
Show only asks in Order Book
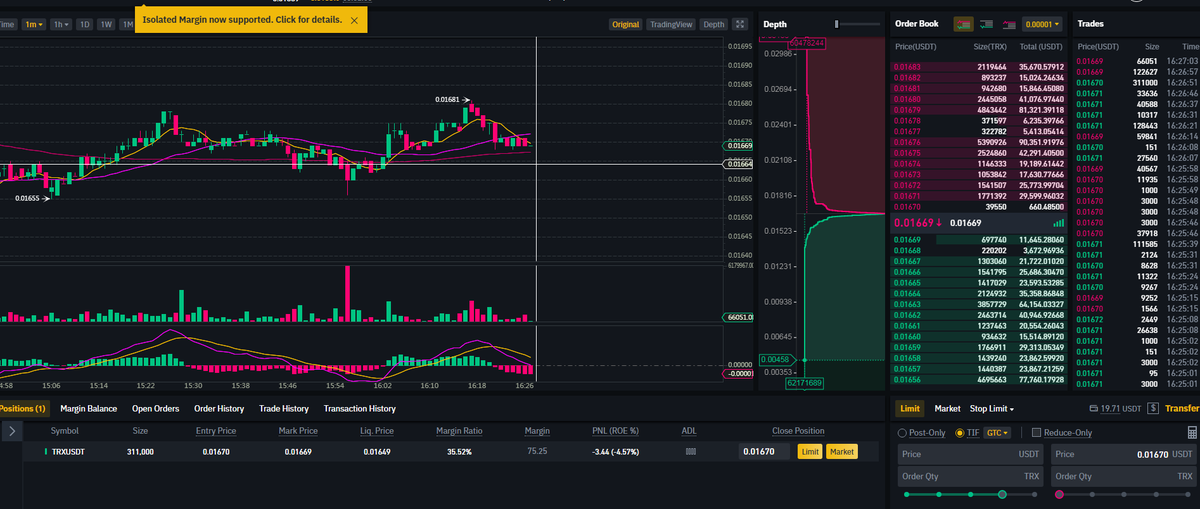pos(1010,23)
